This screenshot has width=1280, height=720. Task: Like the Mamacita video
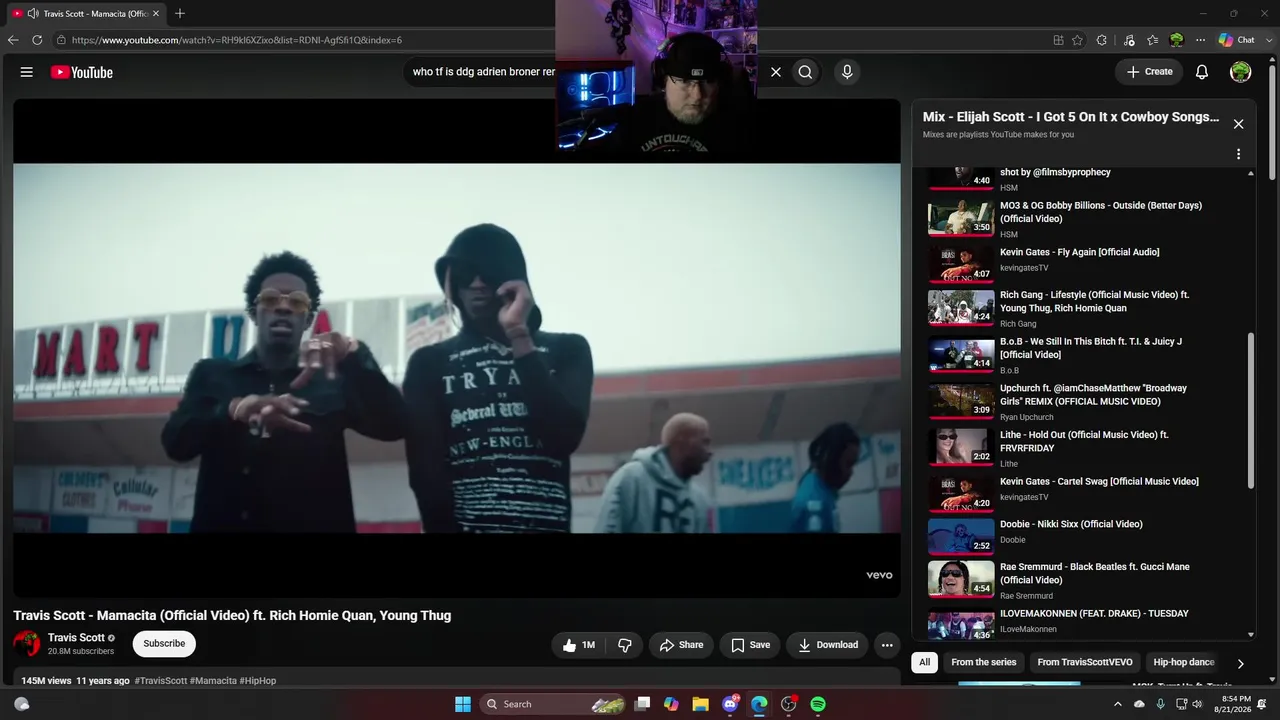(x=579, y=645)
